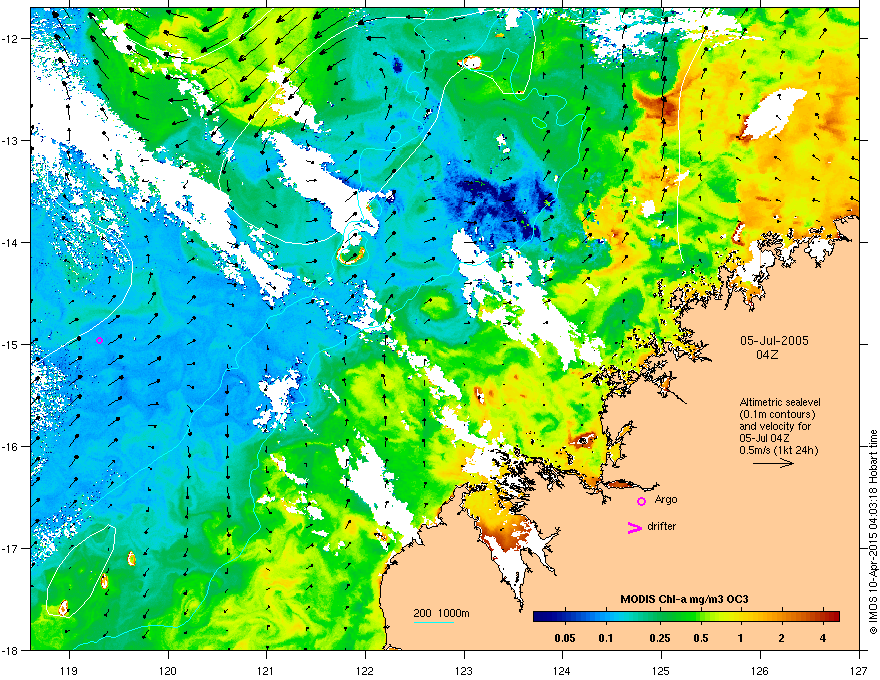Click the dark blue low end of the colorbar
This screenshot has height=680, width=880.
[542, 617]
